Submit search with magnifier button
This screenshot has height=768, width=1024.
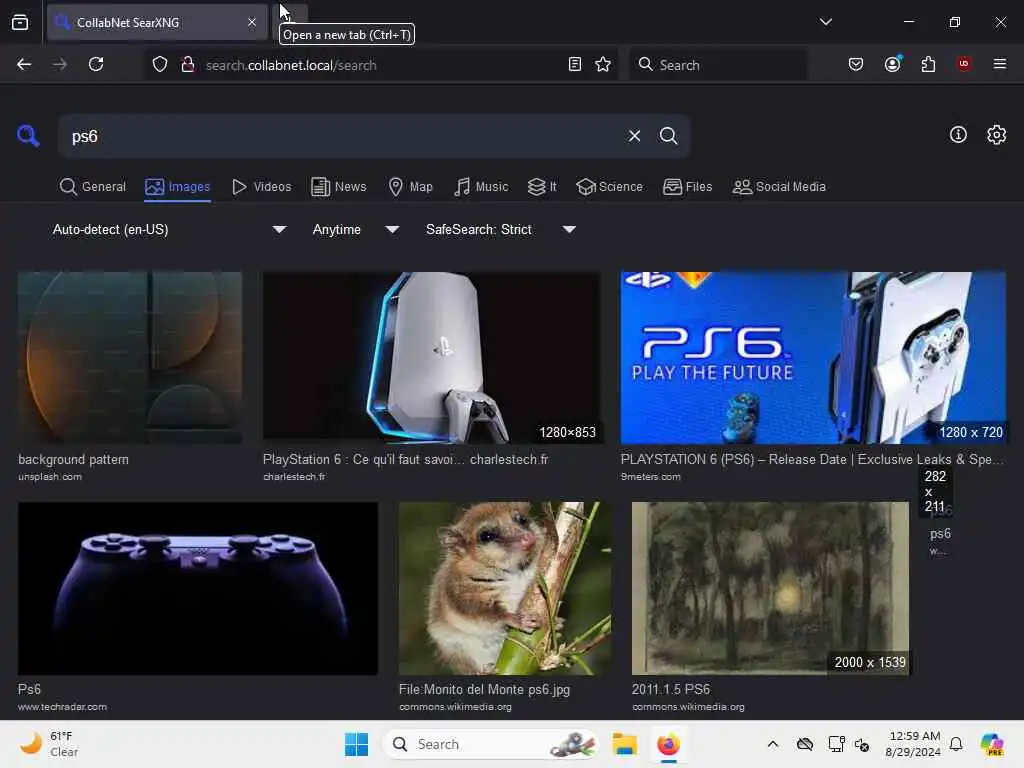coord(668,136)
